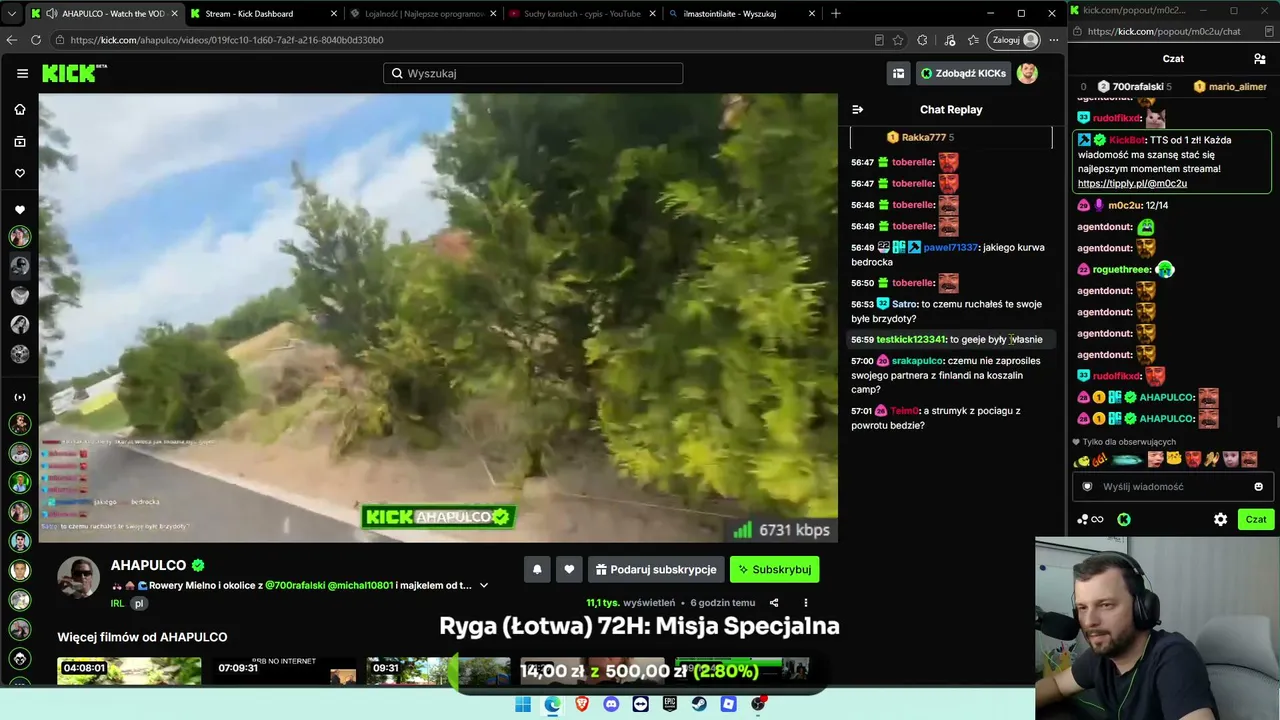Click the @michal10801 mention in stream title
The image size is (1280, 720).
pyautogui.click(x=360, y=586)
